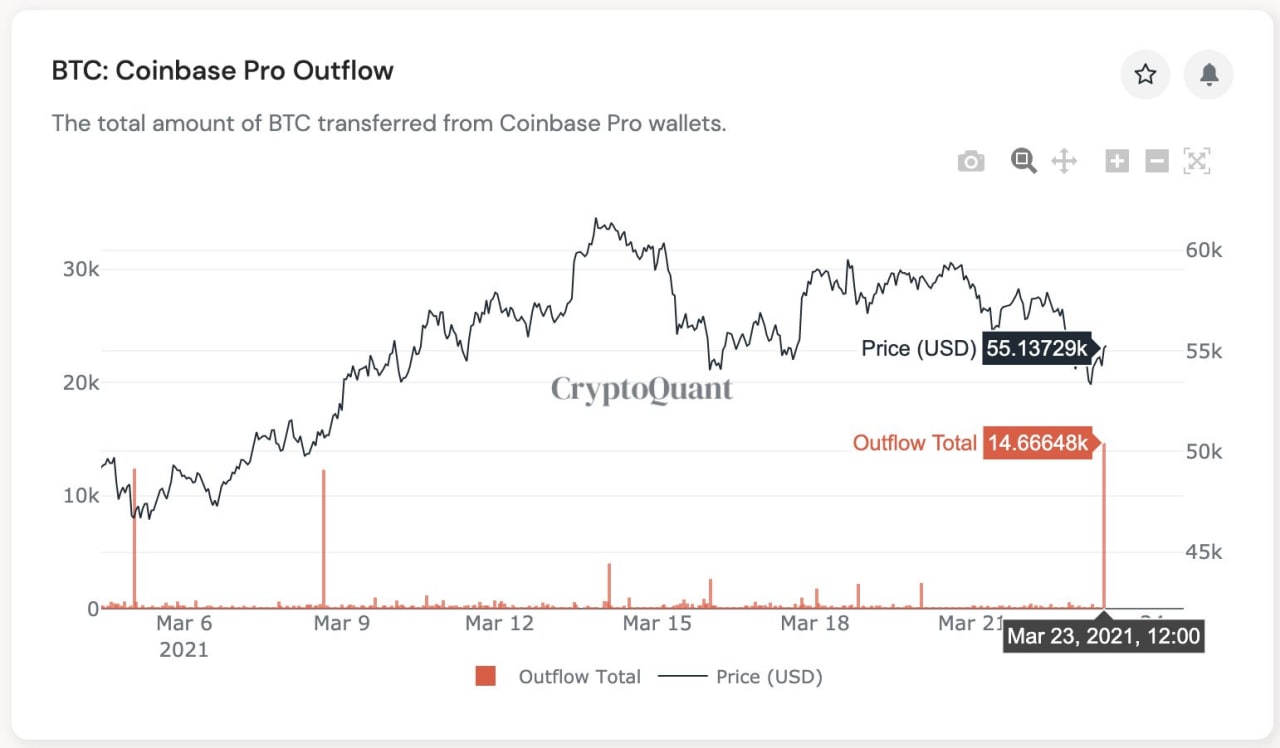1280x748 pixels.
Task: Select the magnifier zoom tool
Action: point(1023,160)
